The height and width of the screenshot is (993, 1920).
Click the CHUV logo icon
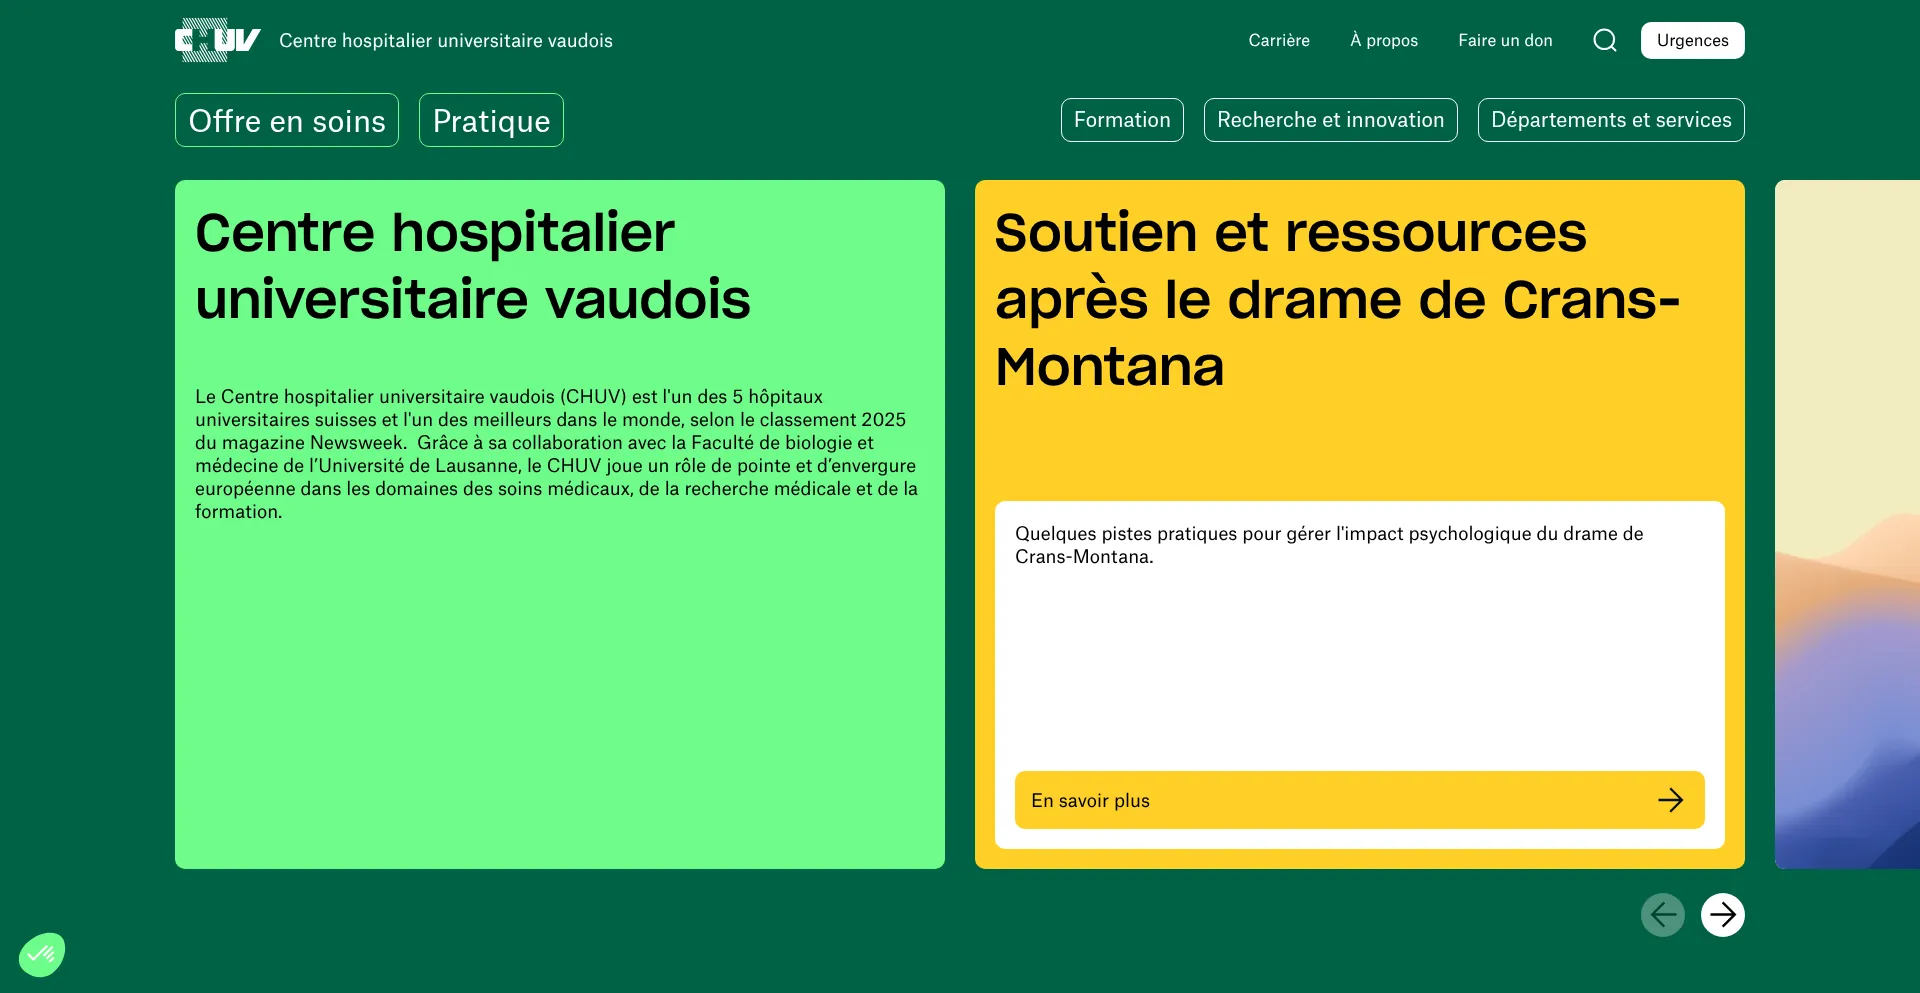coord(218,40)
